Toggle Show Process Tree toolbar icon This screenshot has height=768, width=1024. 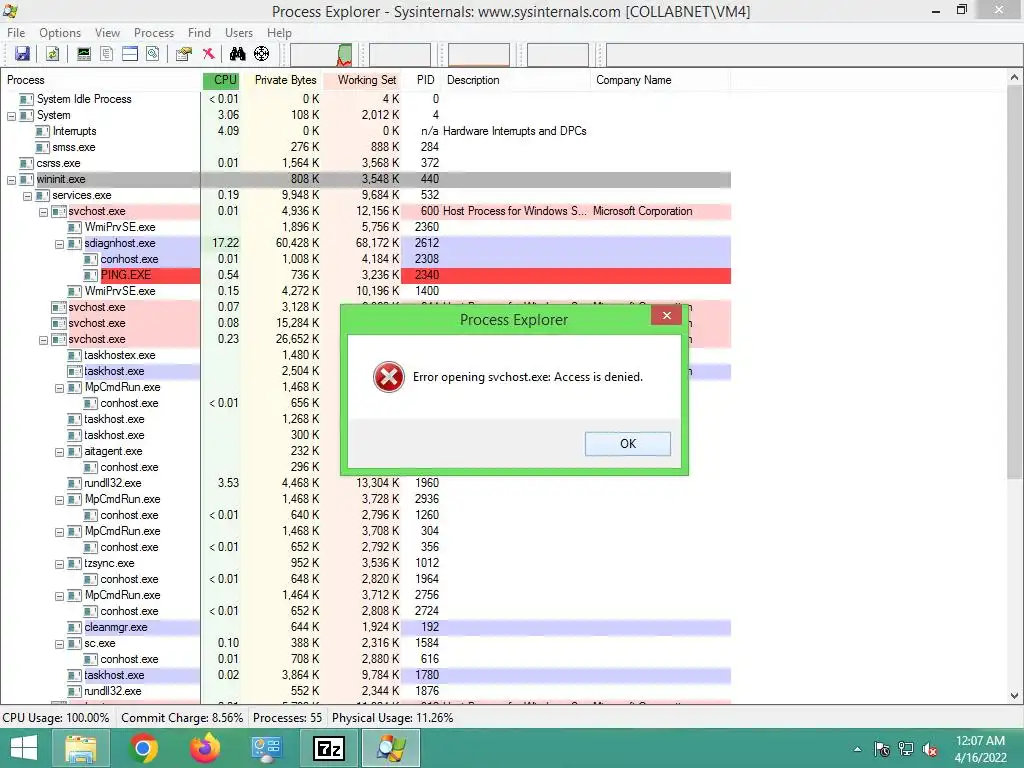point(106,54)
